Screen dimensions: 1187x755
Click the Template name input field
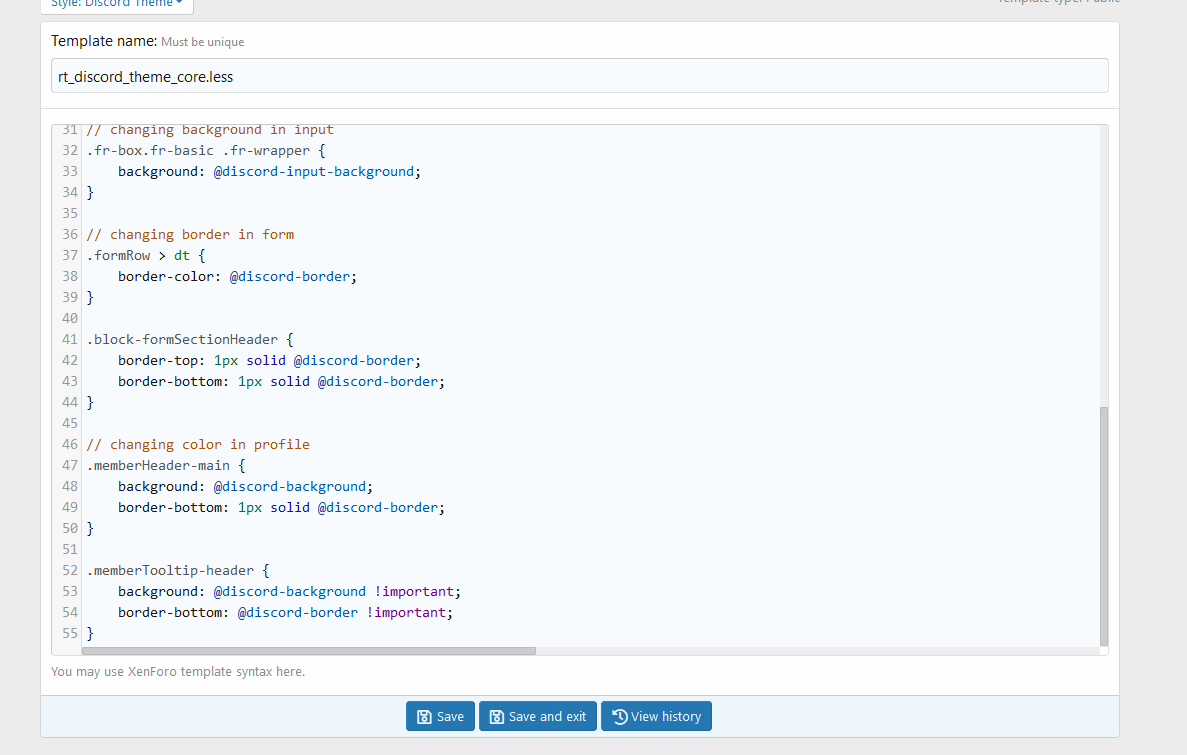tap(579, 76)
